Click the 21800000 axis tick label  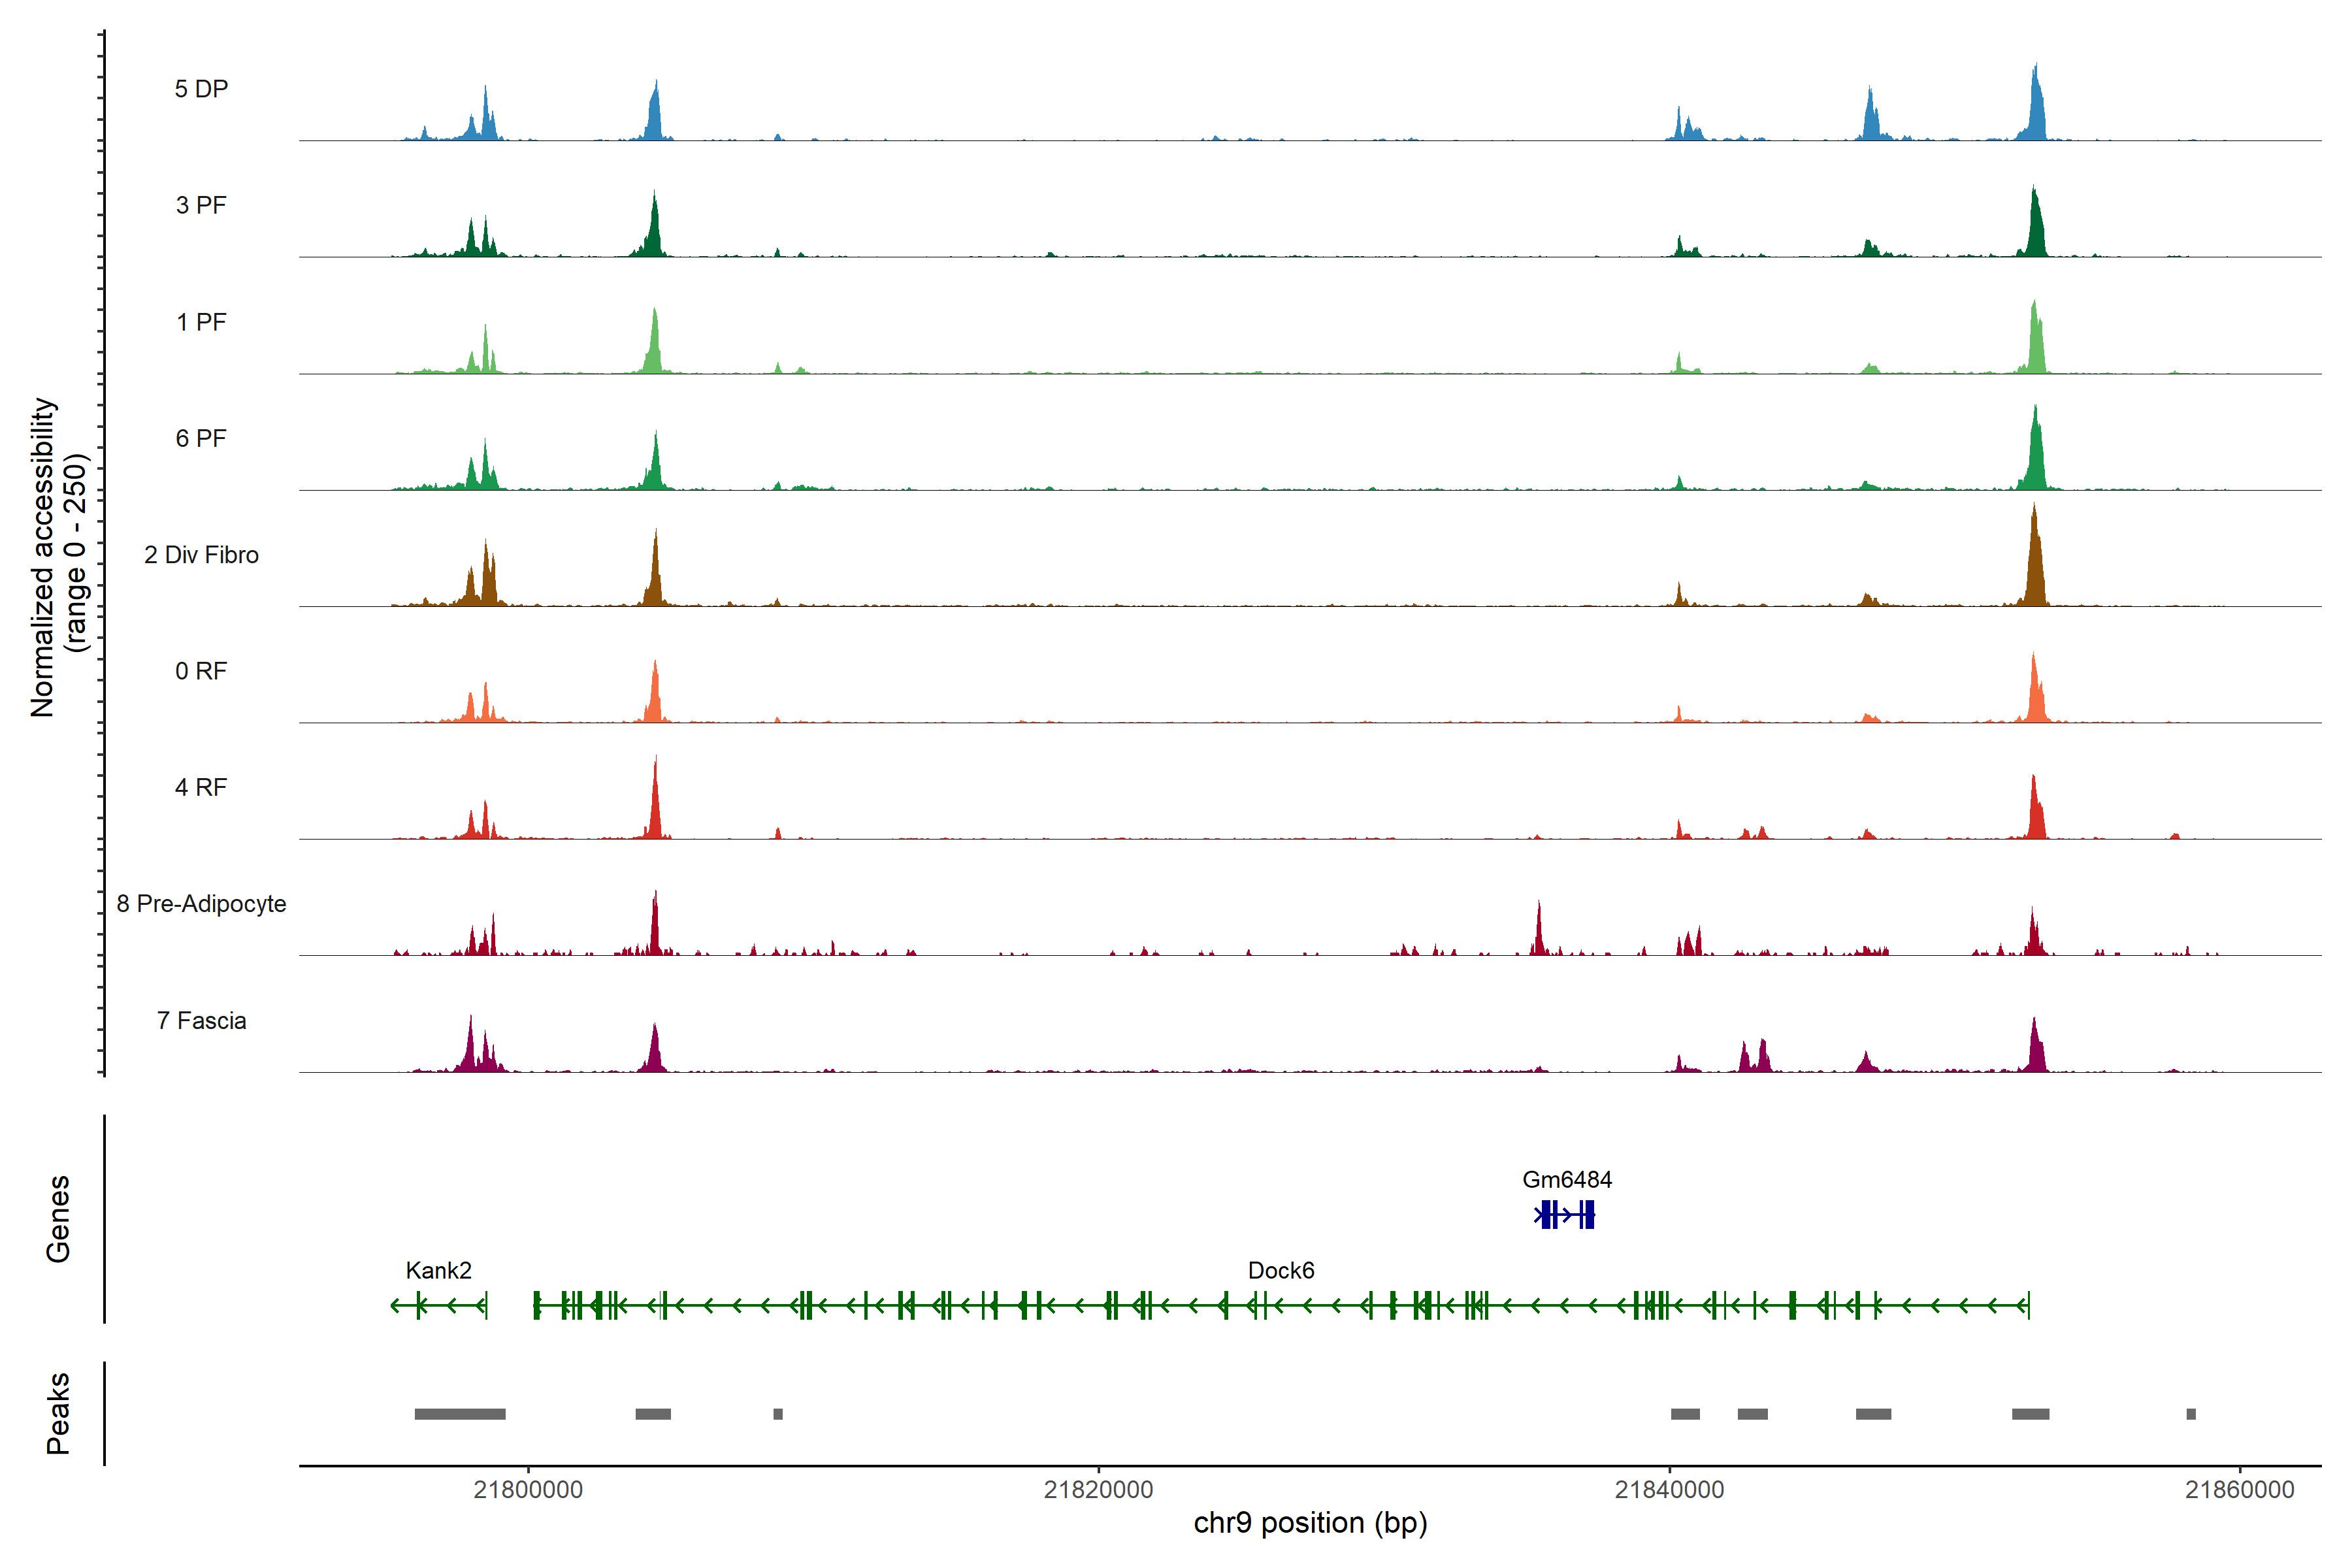pyautogui.click(x=528, y=1490)
